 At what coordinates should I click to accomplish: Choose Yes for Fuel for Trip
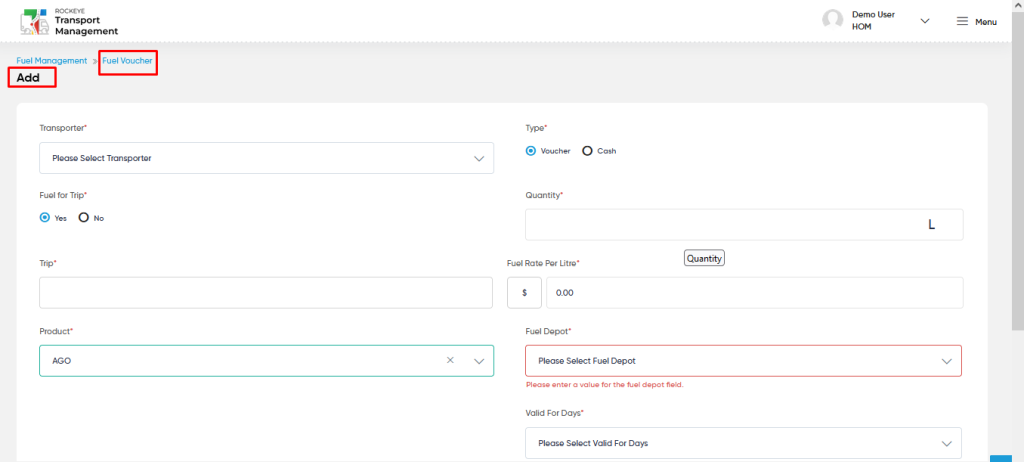[45, 218]
